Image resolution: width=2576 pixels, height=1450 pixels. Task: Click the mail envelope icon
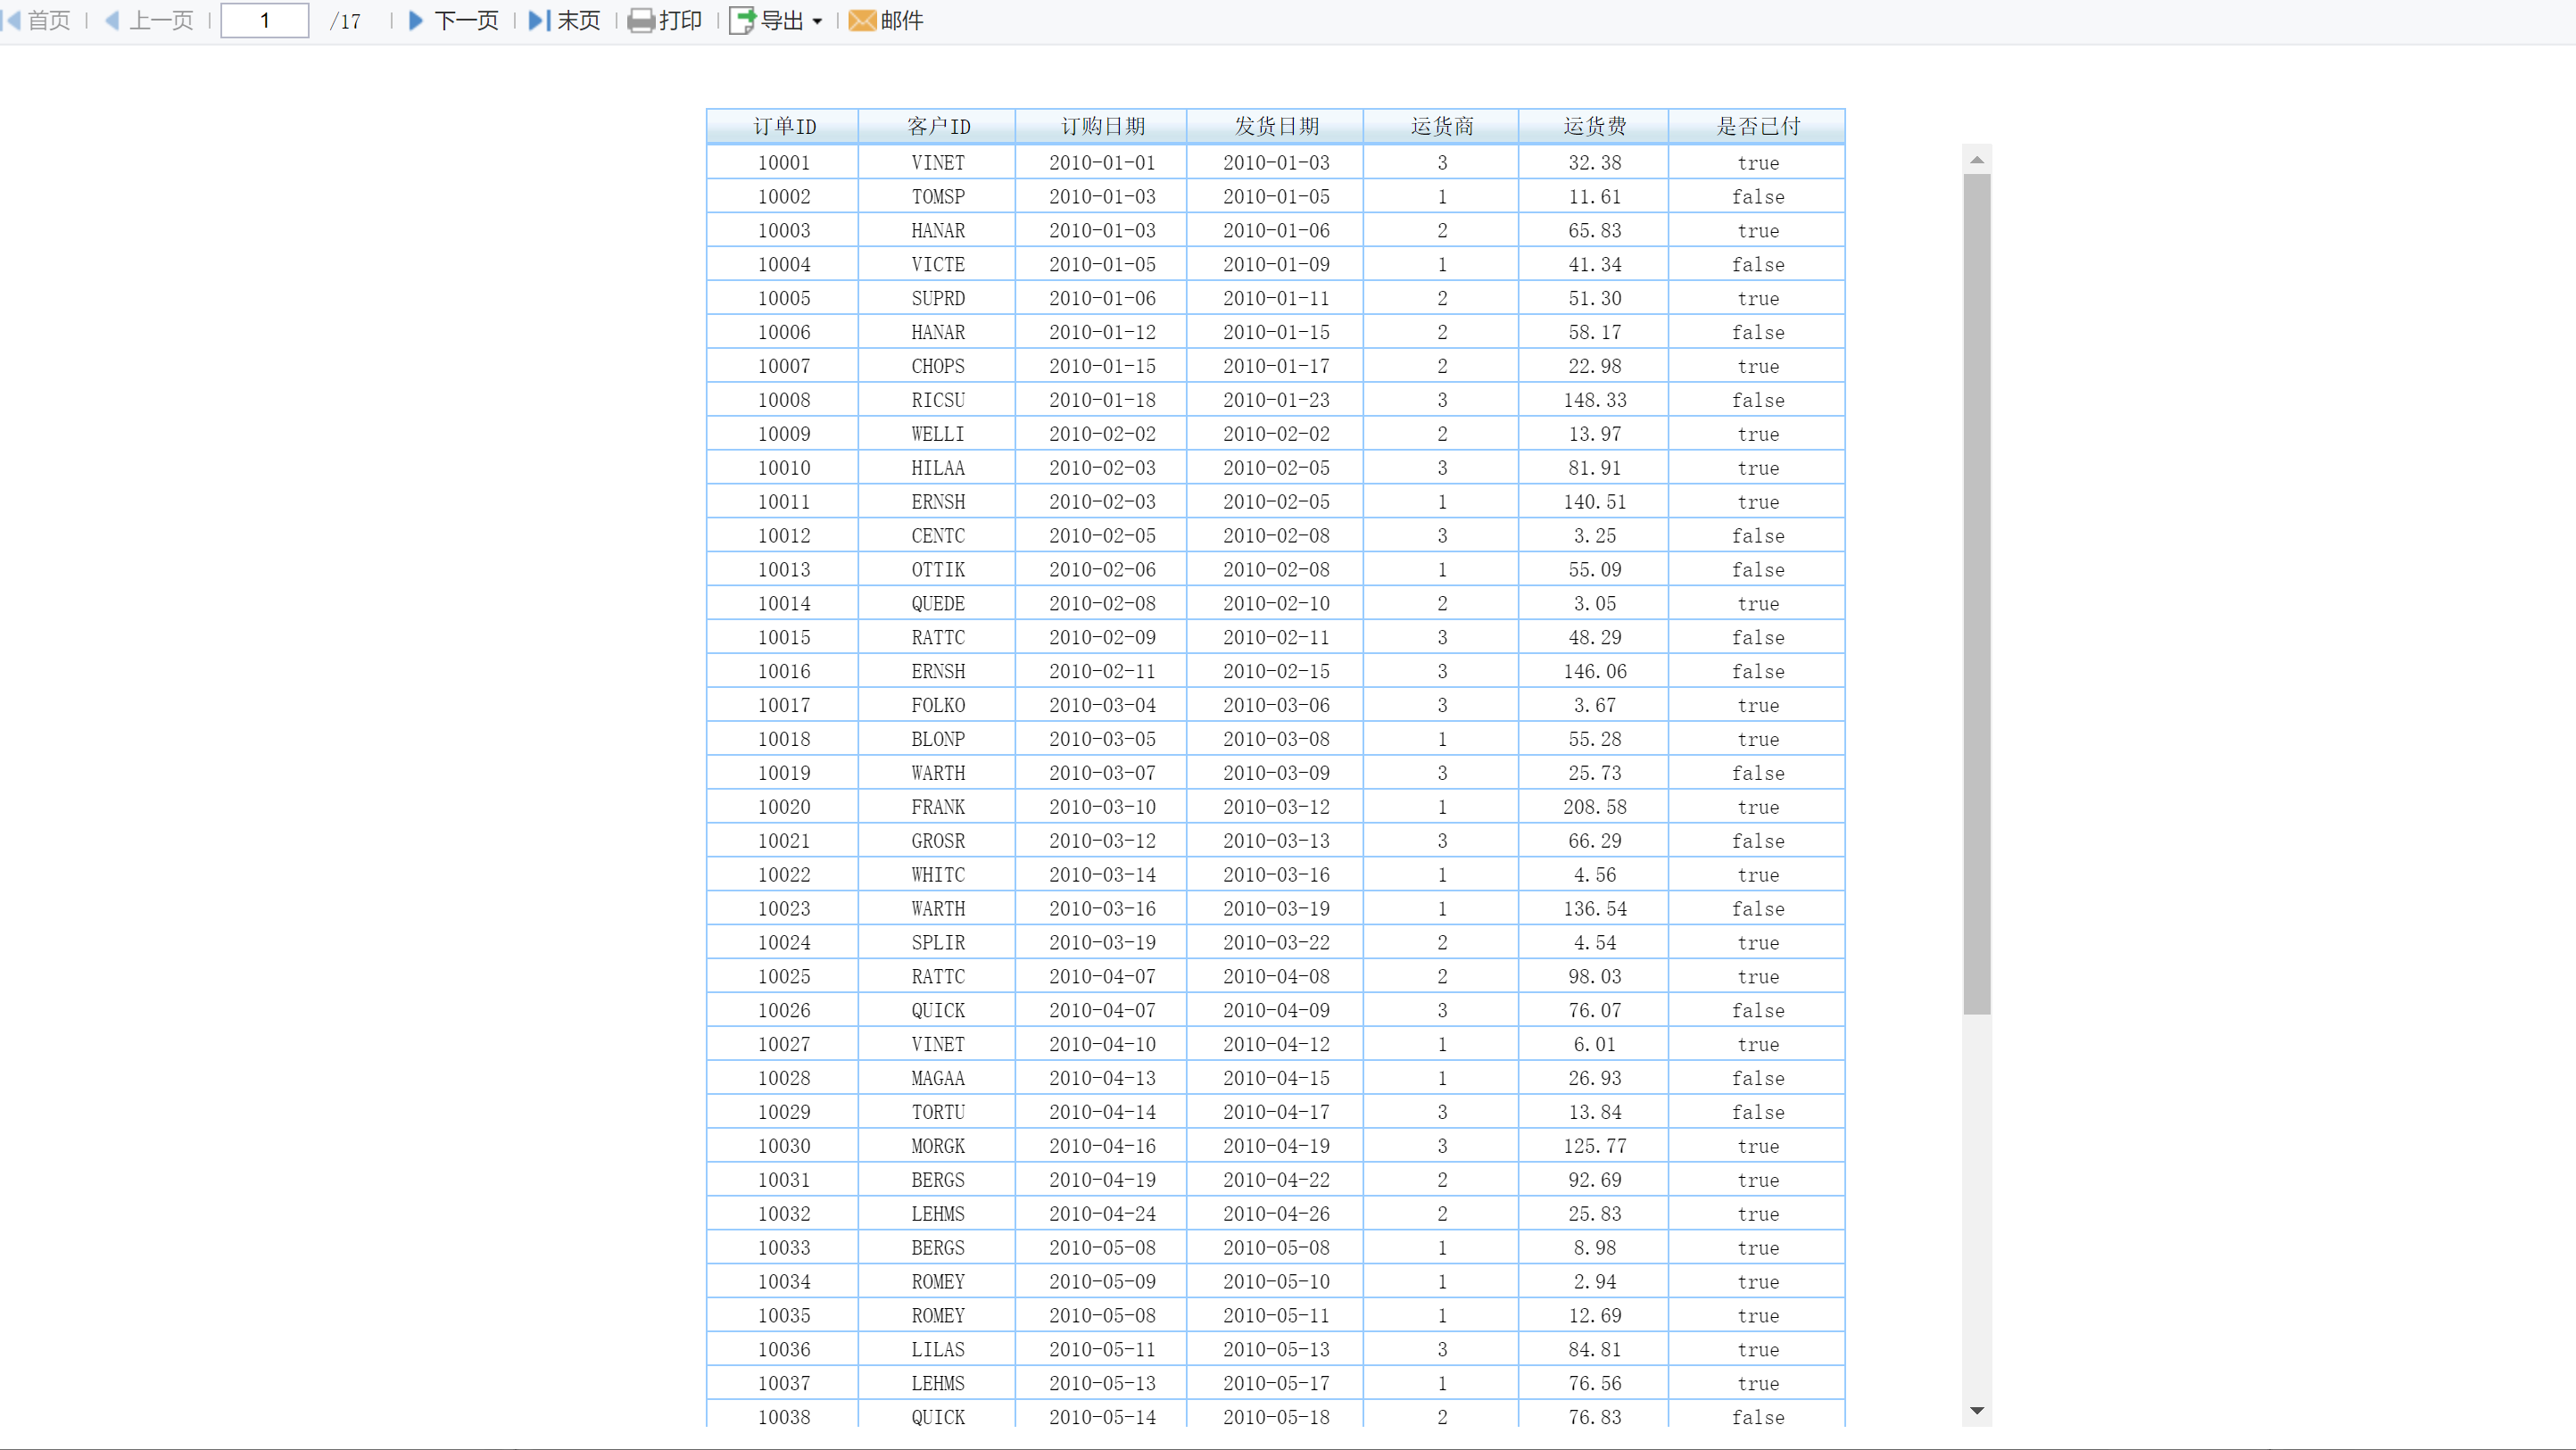click(862, 21)
